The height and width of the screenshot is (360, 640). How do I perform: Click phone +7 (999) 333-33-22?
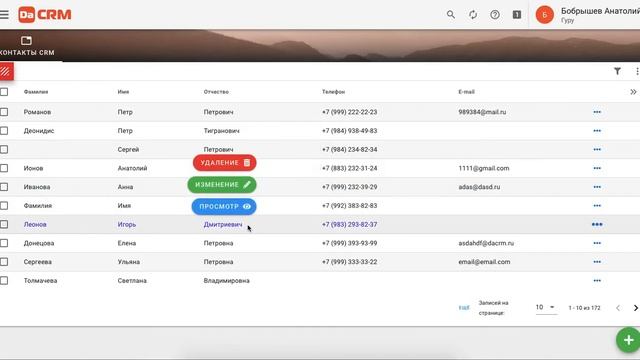coord(349,262)
